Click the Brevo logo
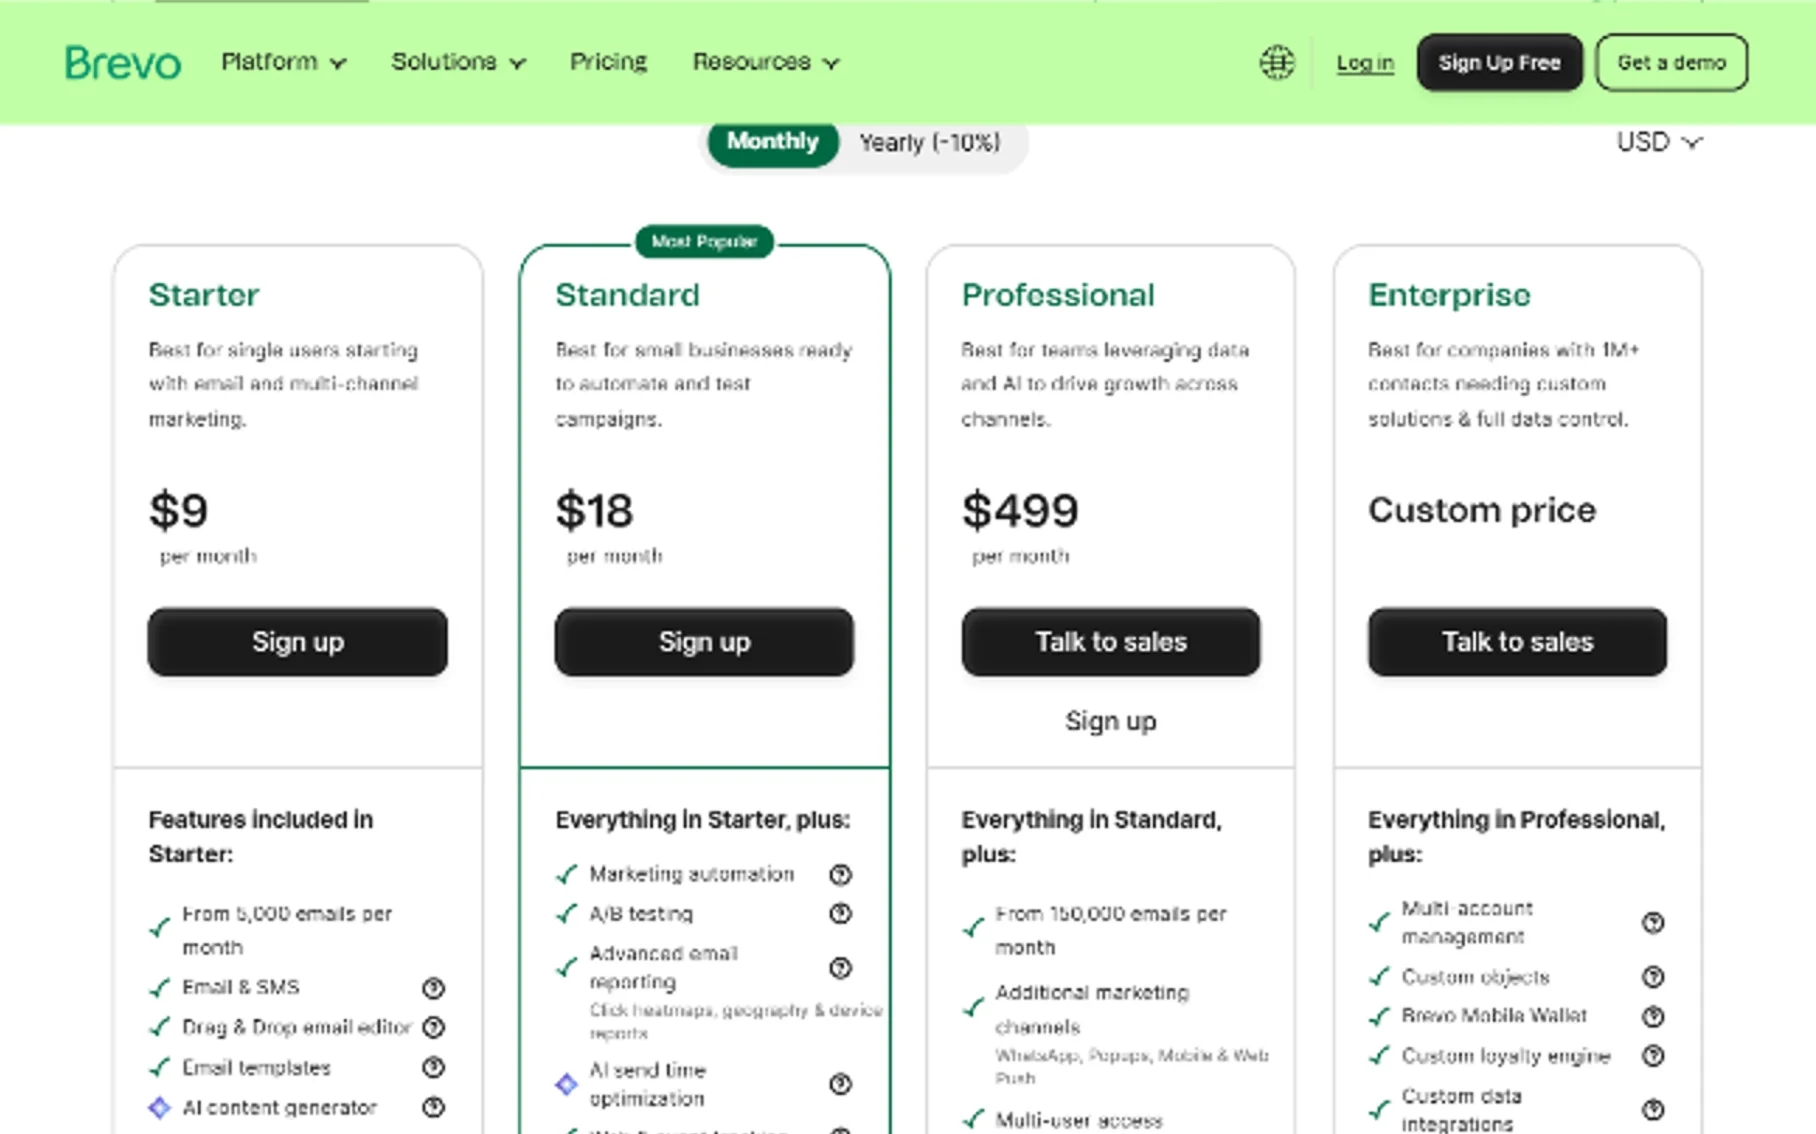 coord(123,62)
